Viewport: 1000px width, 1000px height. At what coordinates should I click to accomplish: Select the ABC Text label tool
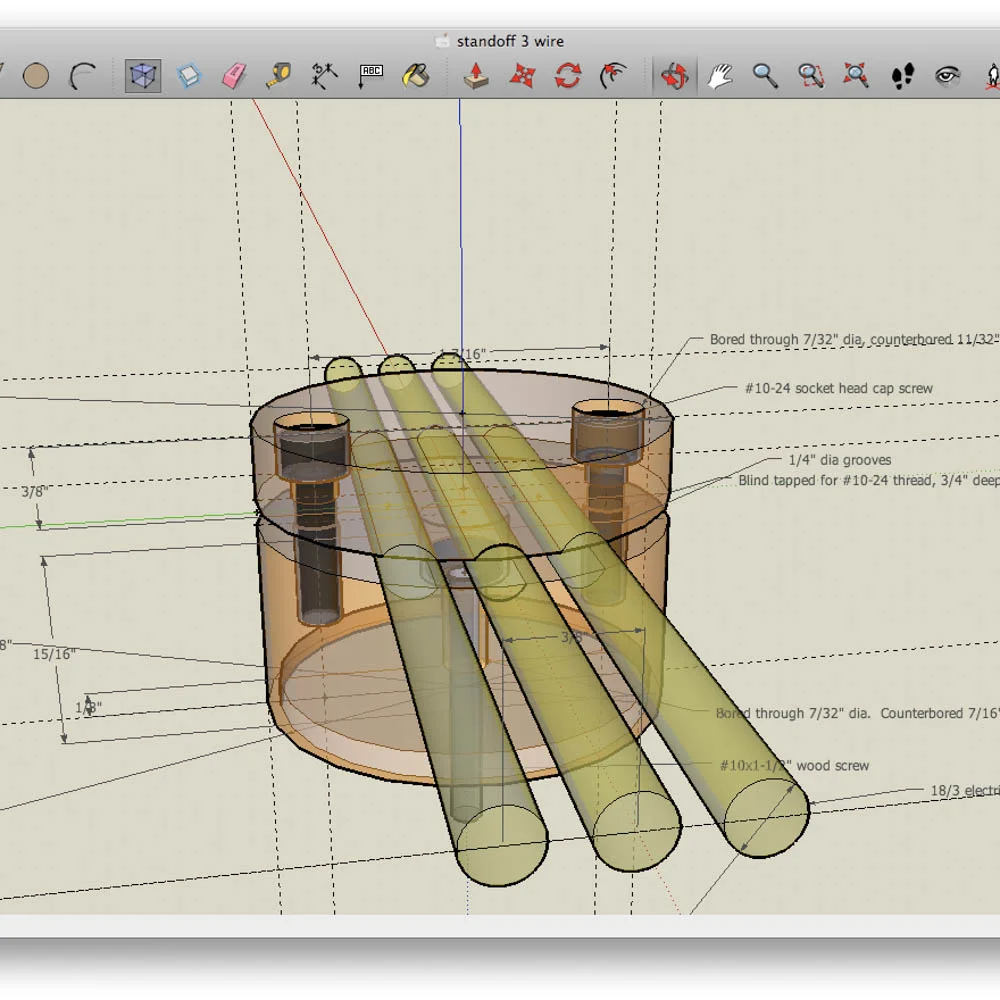click(x=371, y=77)
